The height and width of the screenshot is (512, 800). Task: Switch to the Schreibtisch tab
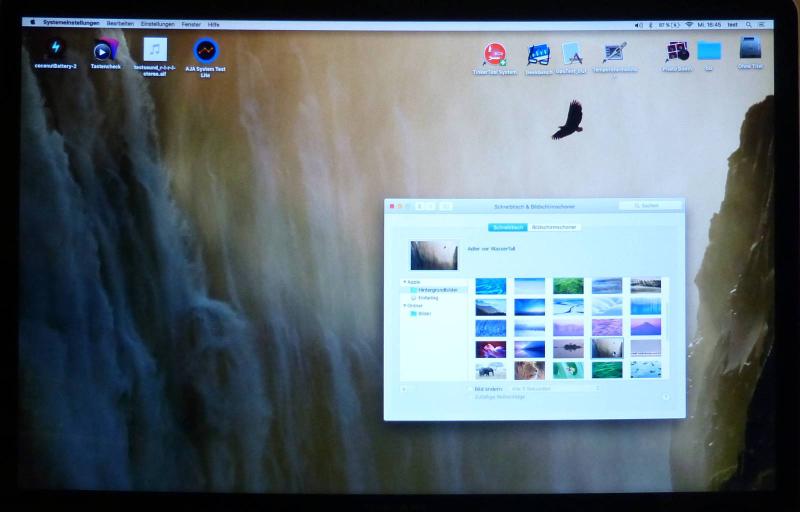[507, 227]
